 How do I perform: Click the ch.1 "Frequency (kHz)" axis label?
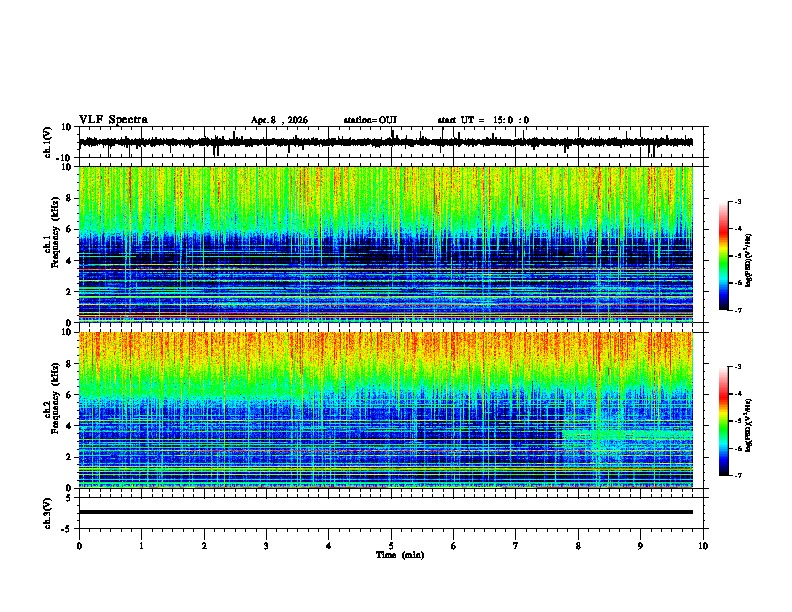click(x=55, y=233)
